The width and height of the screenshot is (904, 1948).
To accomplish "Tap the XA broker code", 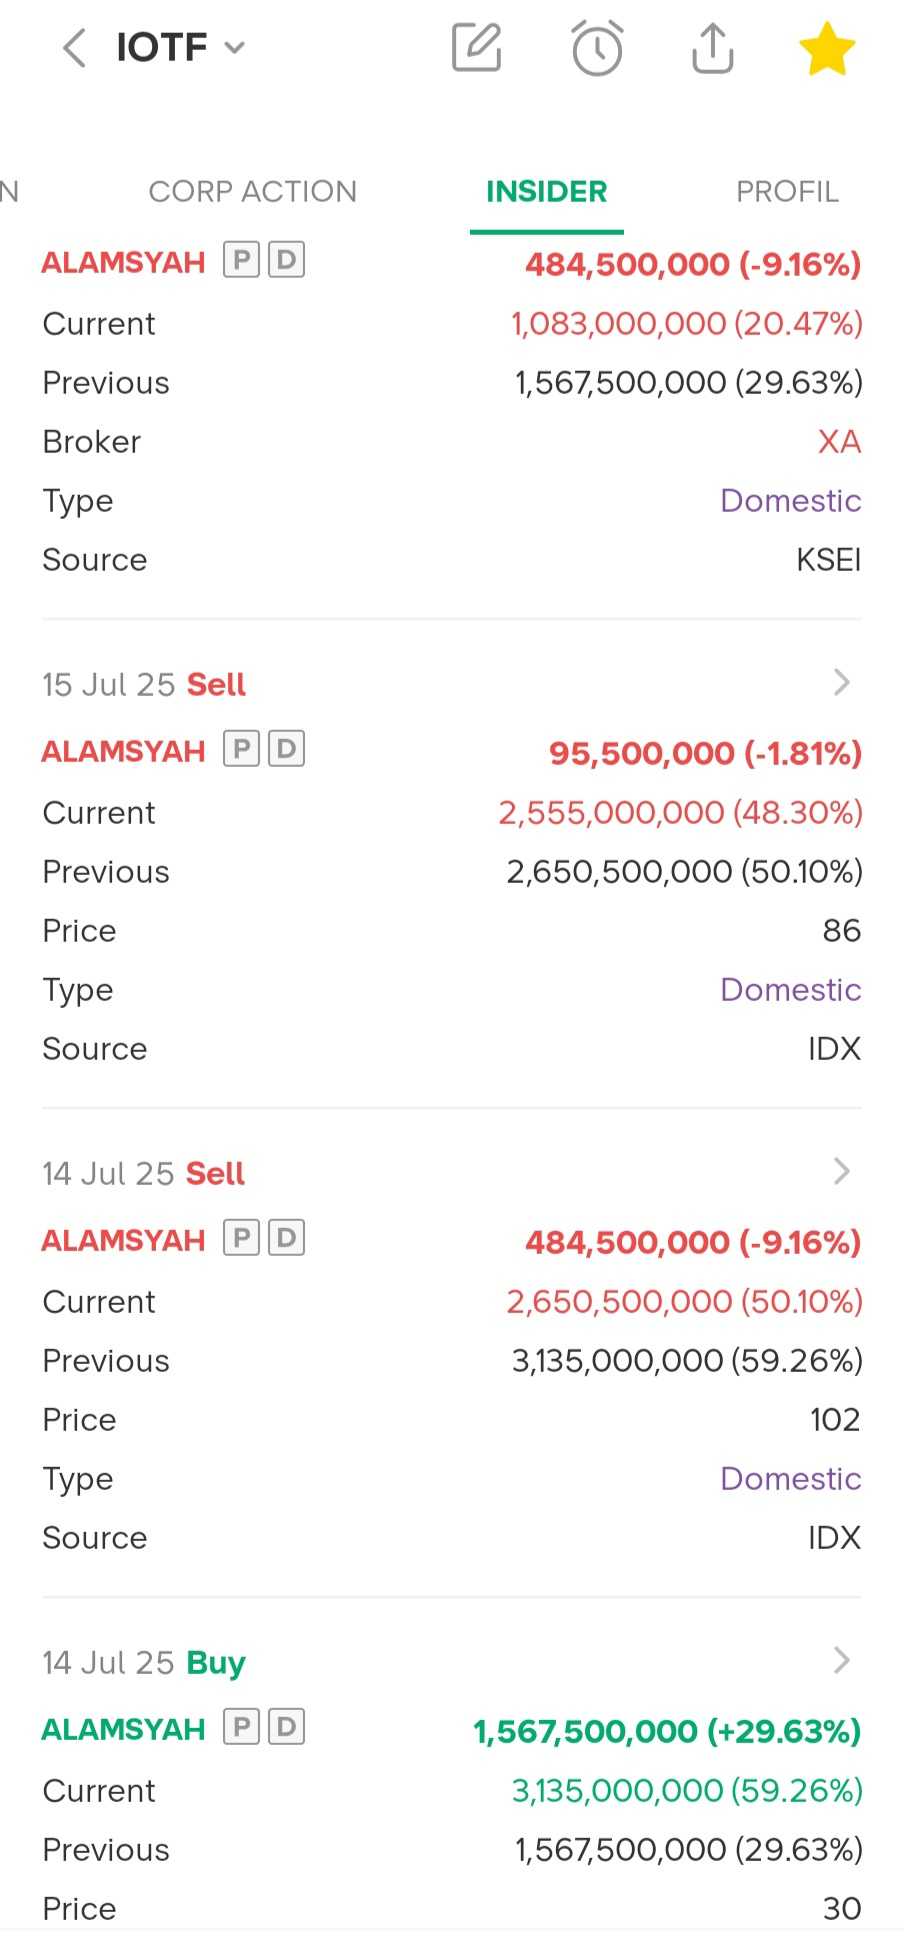I will pos(839,441).
